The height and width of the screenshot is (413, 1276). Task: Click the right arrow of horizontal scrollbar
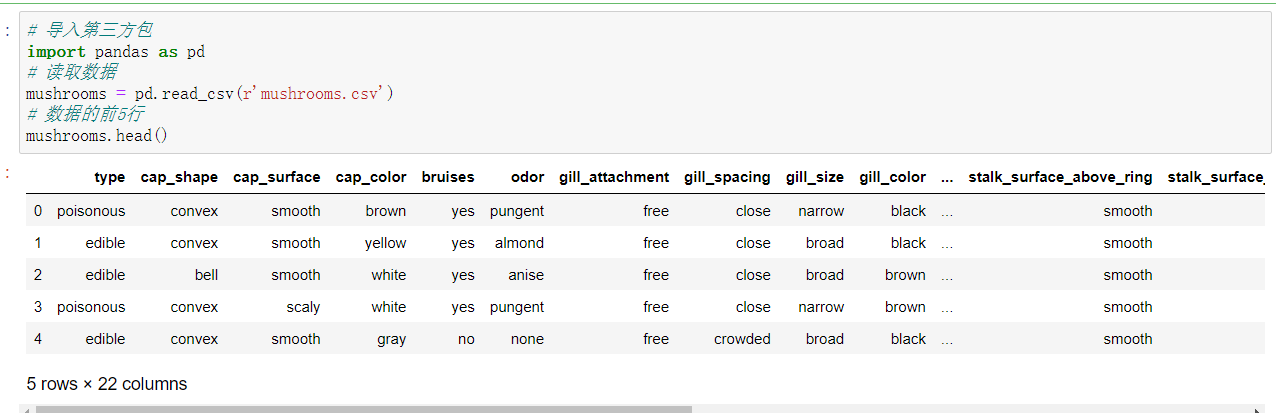1258,409
